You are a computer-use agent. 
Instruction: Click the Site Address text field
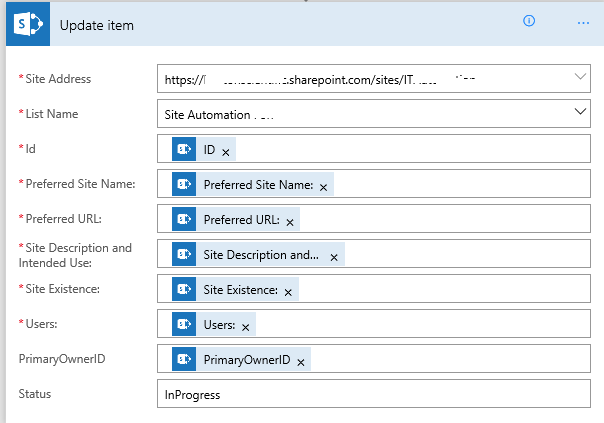click(x=360, y=77)
